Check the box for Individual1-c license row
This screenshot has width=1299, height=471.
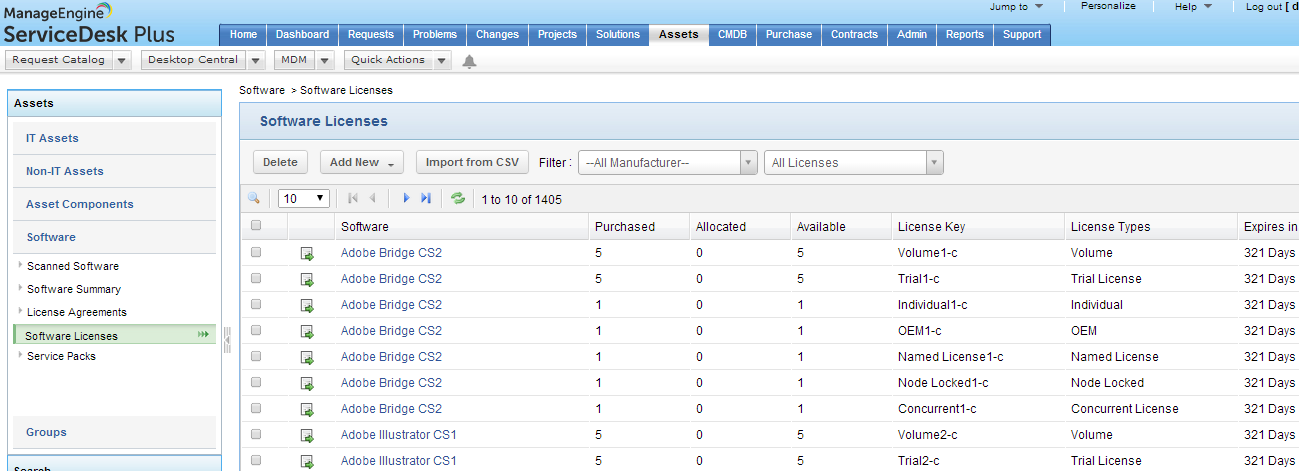(x=256, y=304)
